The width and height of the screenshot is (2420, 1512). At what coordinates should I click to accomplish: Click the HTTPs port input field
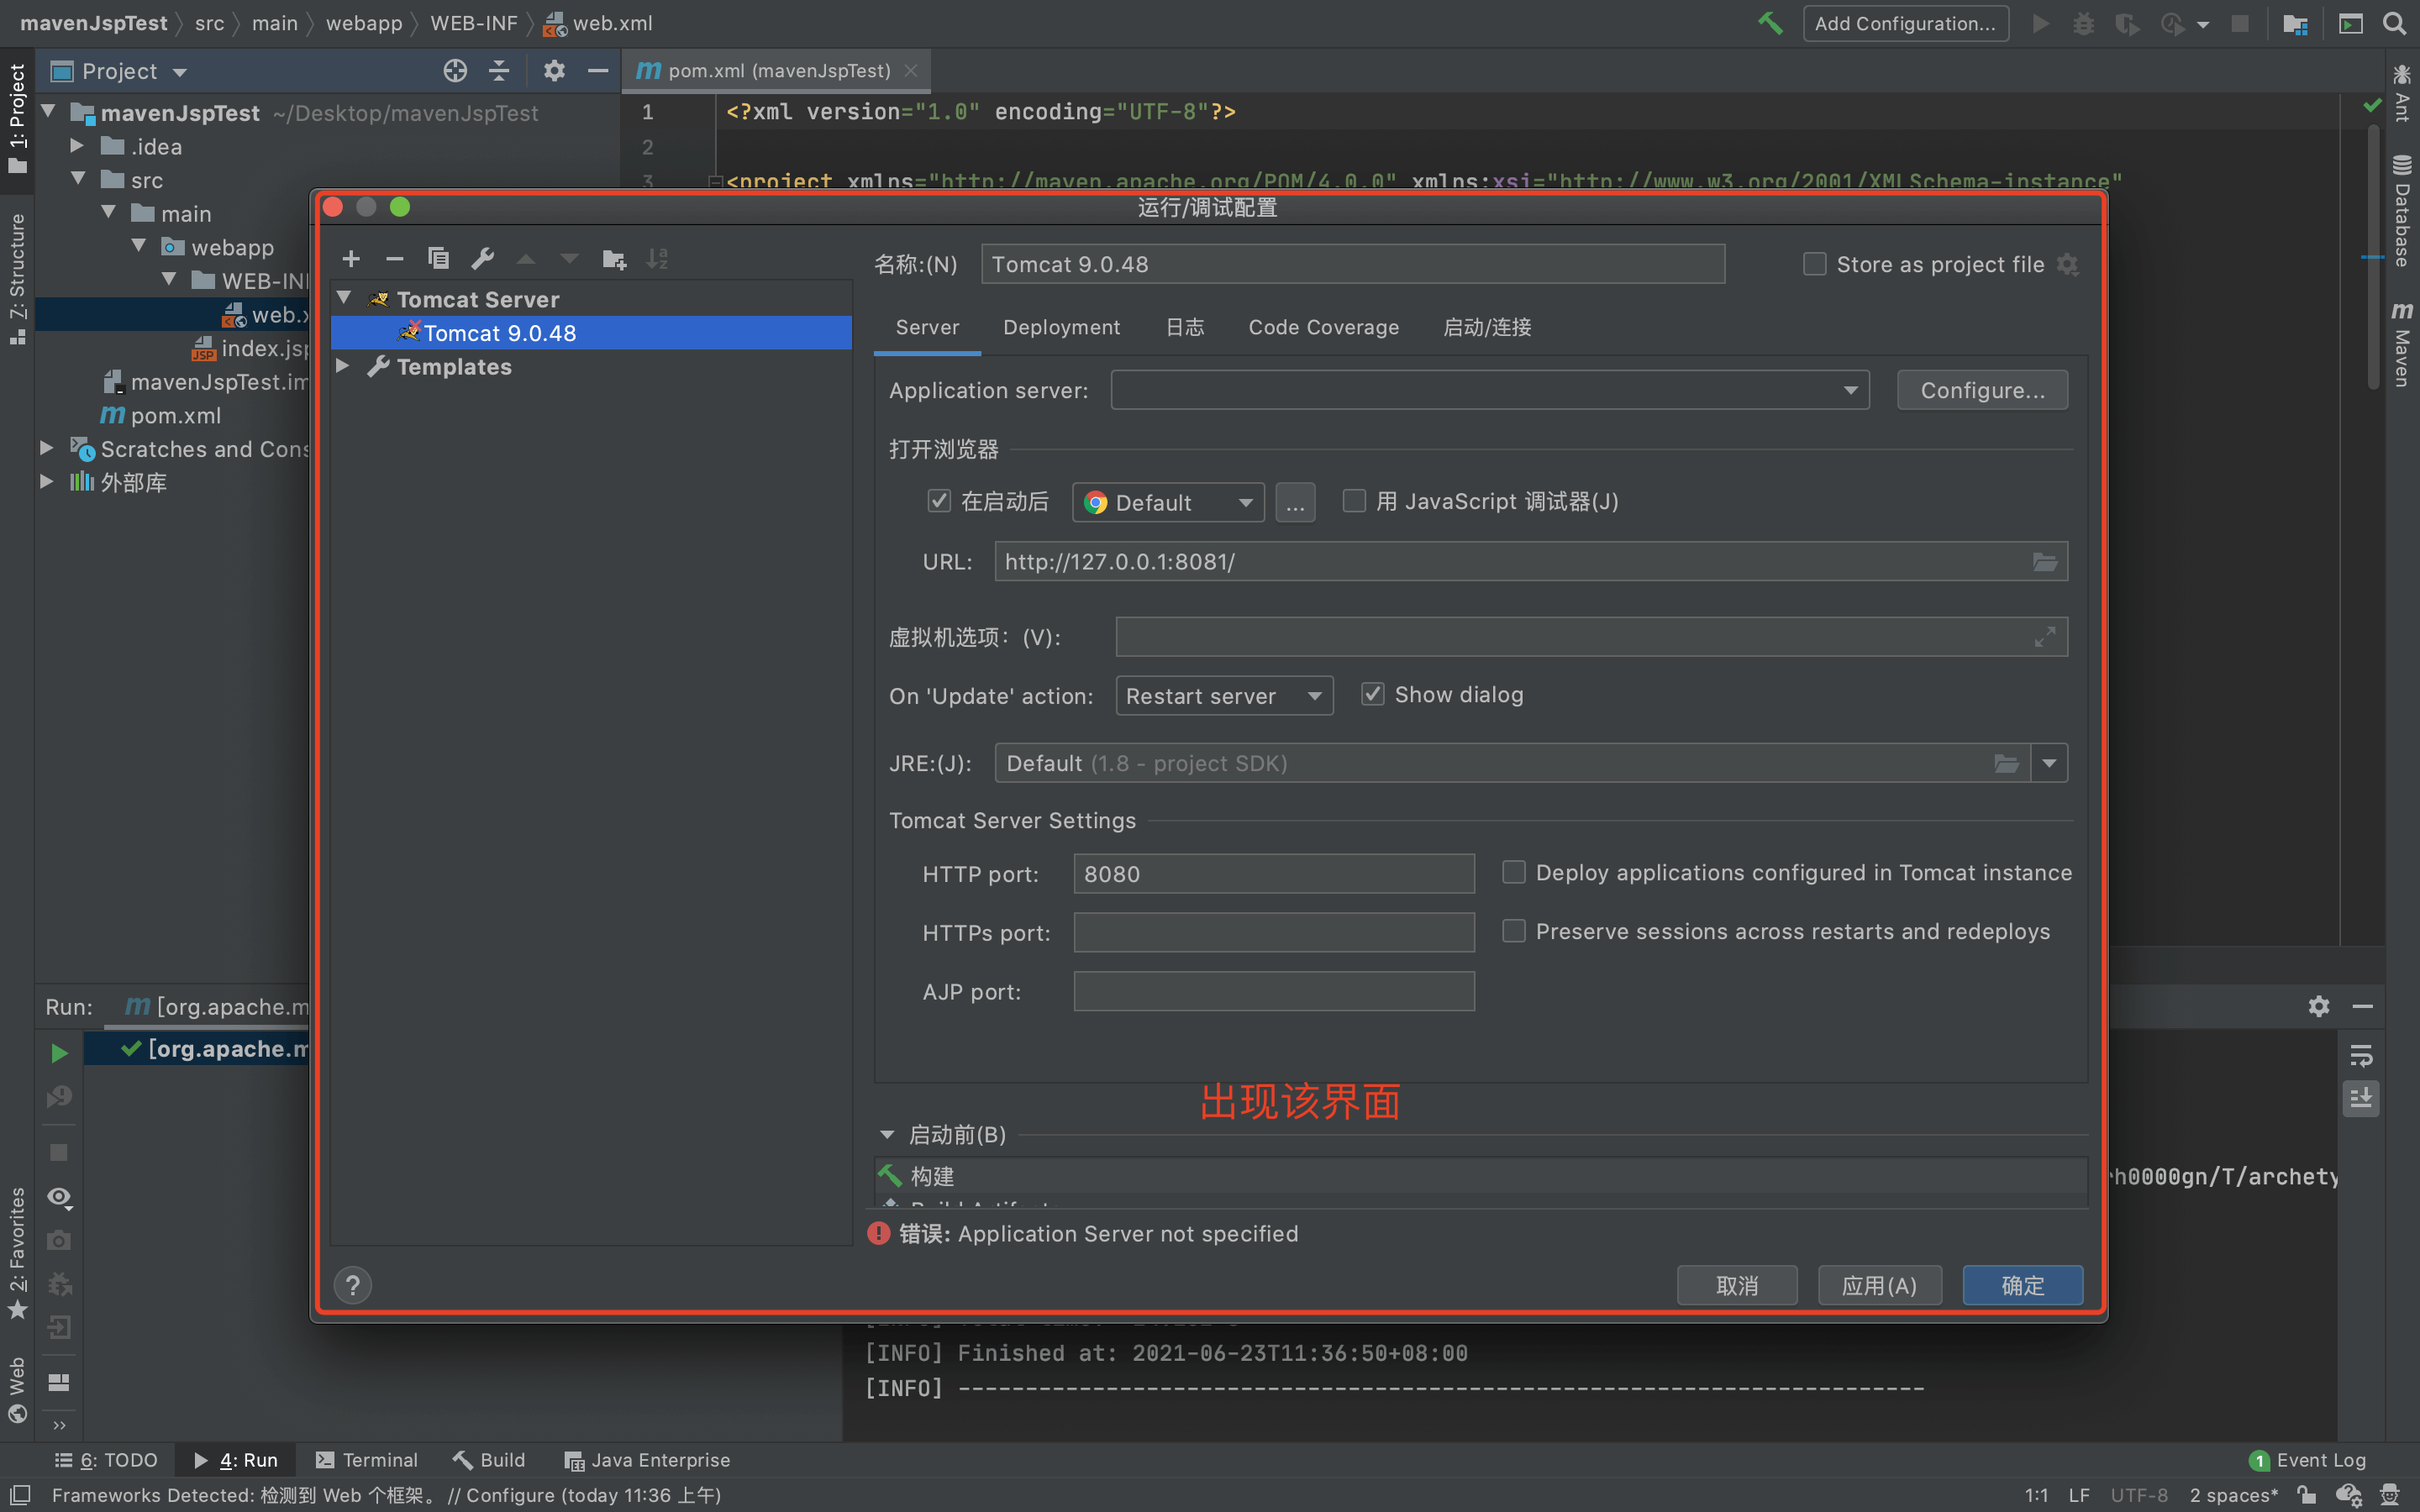pos(1273,932)
